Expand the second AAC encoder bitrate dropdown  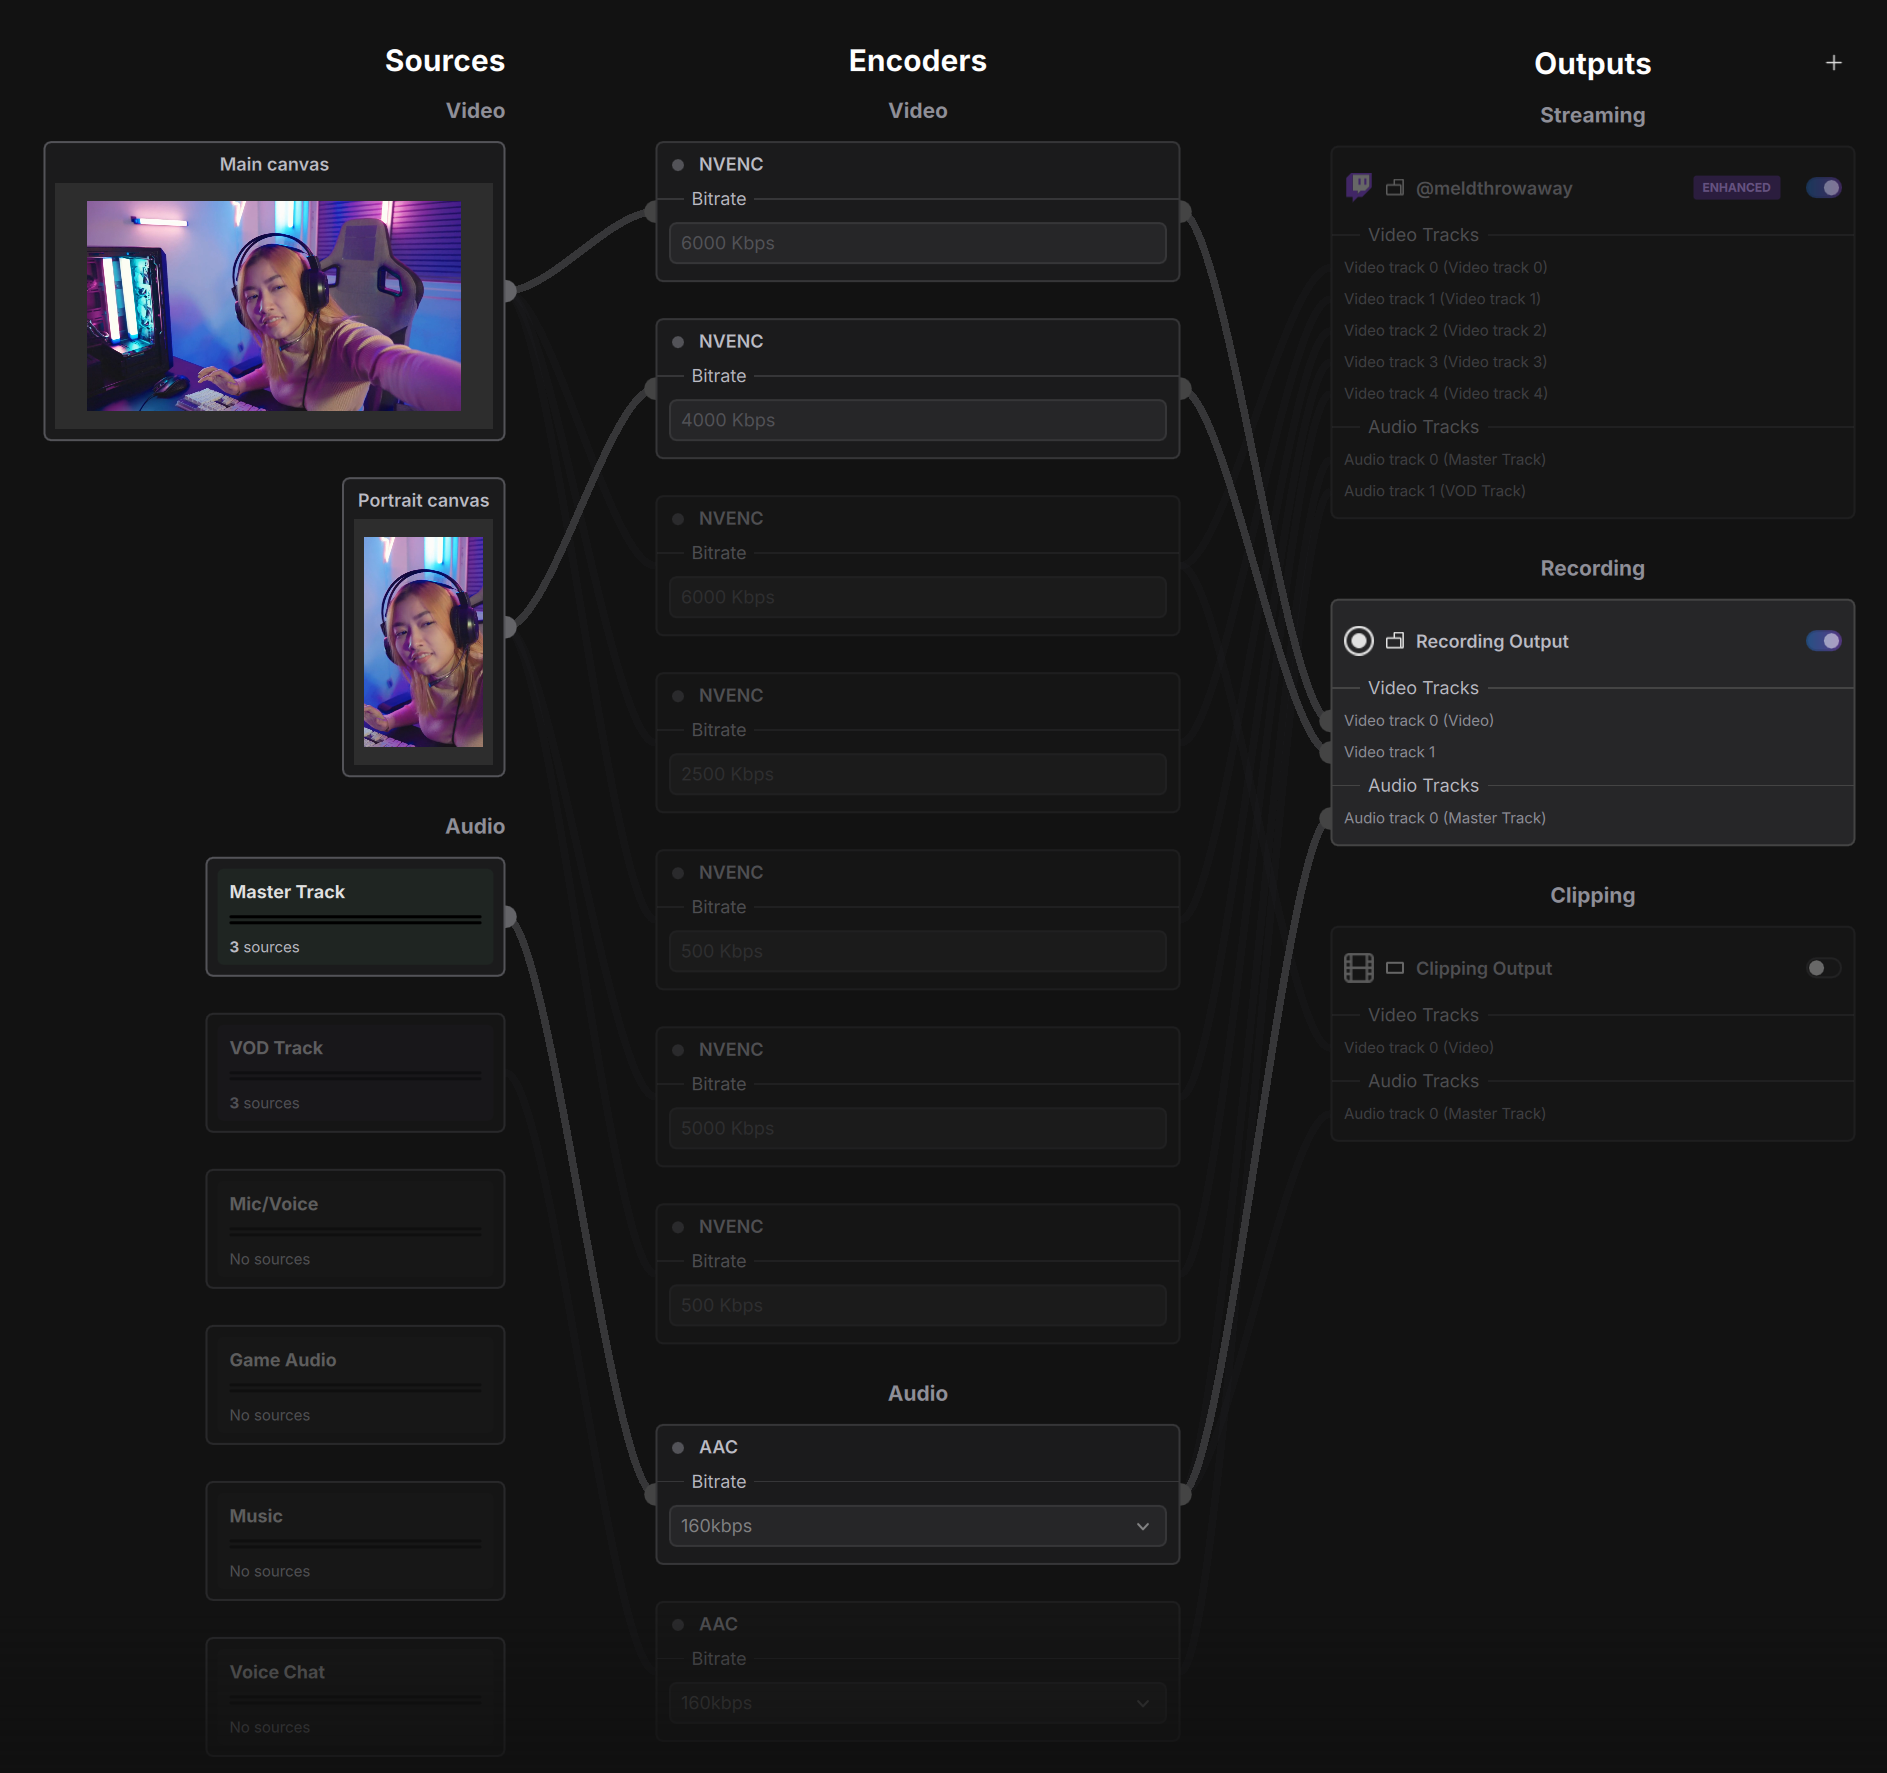pos(917,1703)
